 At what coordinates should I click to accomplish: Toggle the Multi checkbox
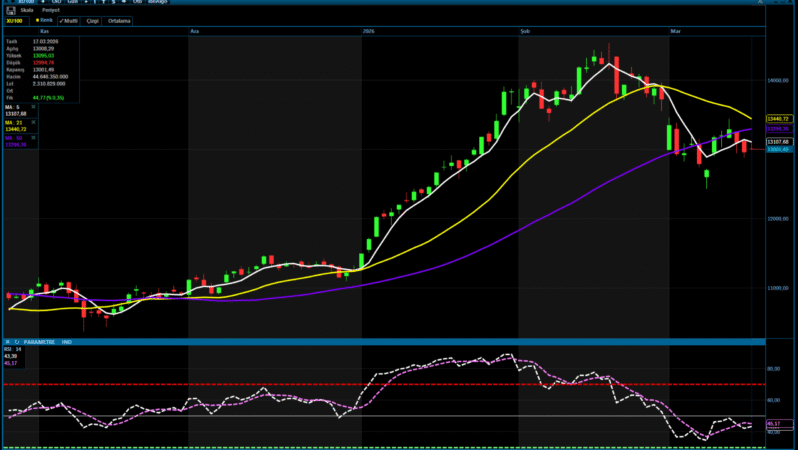pos(70,20)
